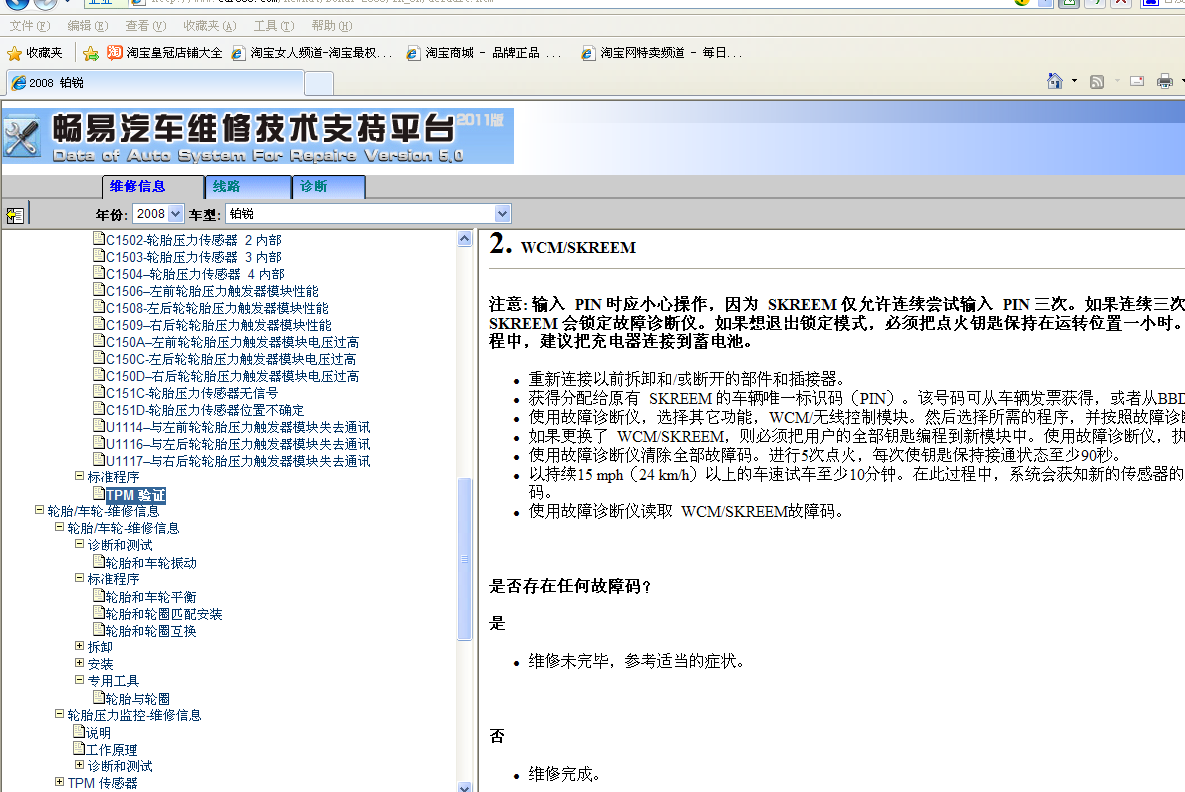Collapse the 诊断和测试 node above 轮胎和车轮振动
This screenshot has width=1185, height=792.
click(x=79, y=544)
